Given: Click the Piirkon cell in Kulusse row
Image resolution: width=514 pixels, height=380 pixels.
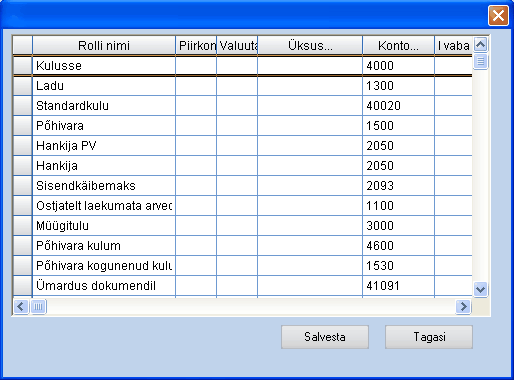Looking at the screenshot, I should click(x=196, y=66).
